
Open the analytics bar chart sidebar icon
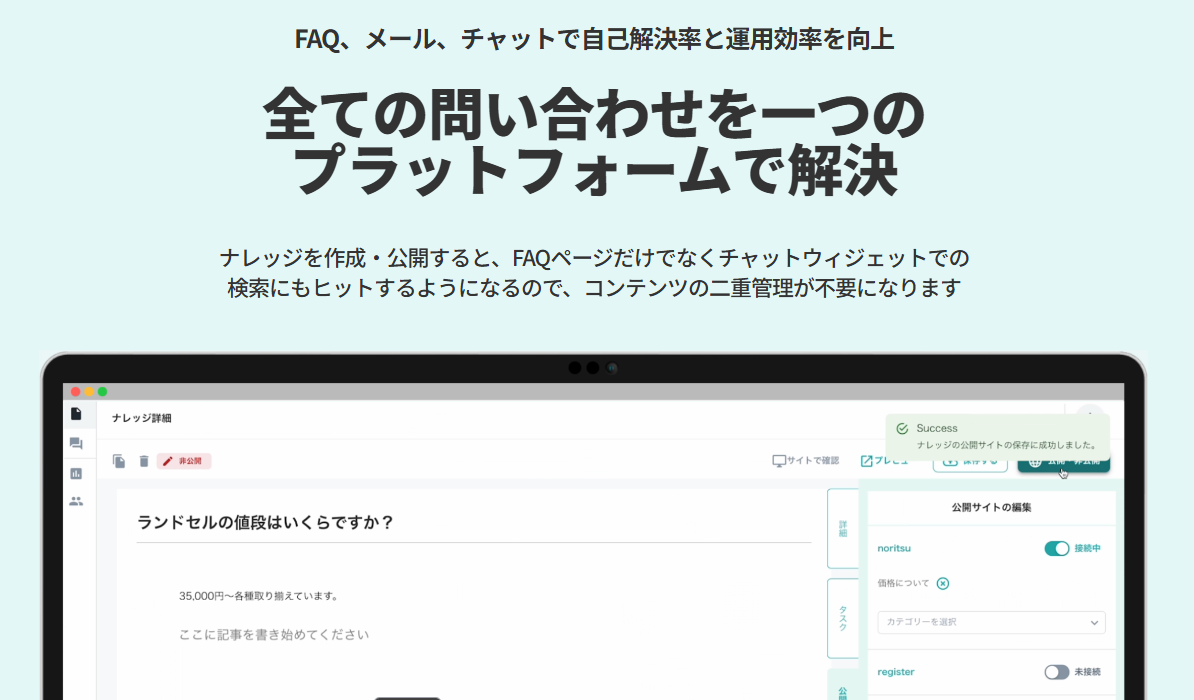tap(76, 474)
